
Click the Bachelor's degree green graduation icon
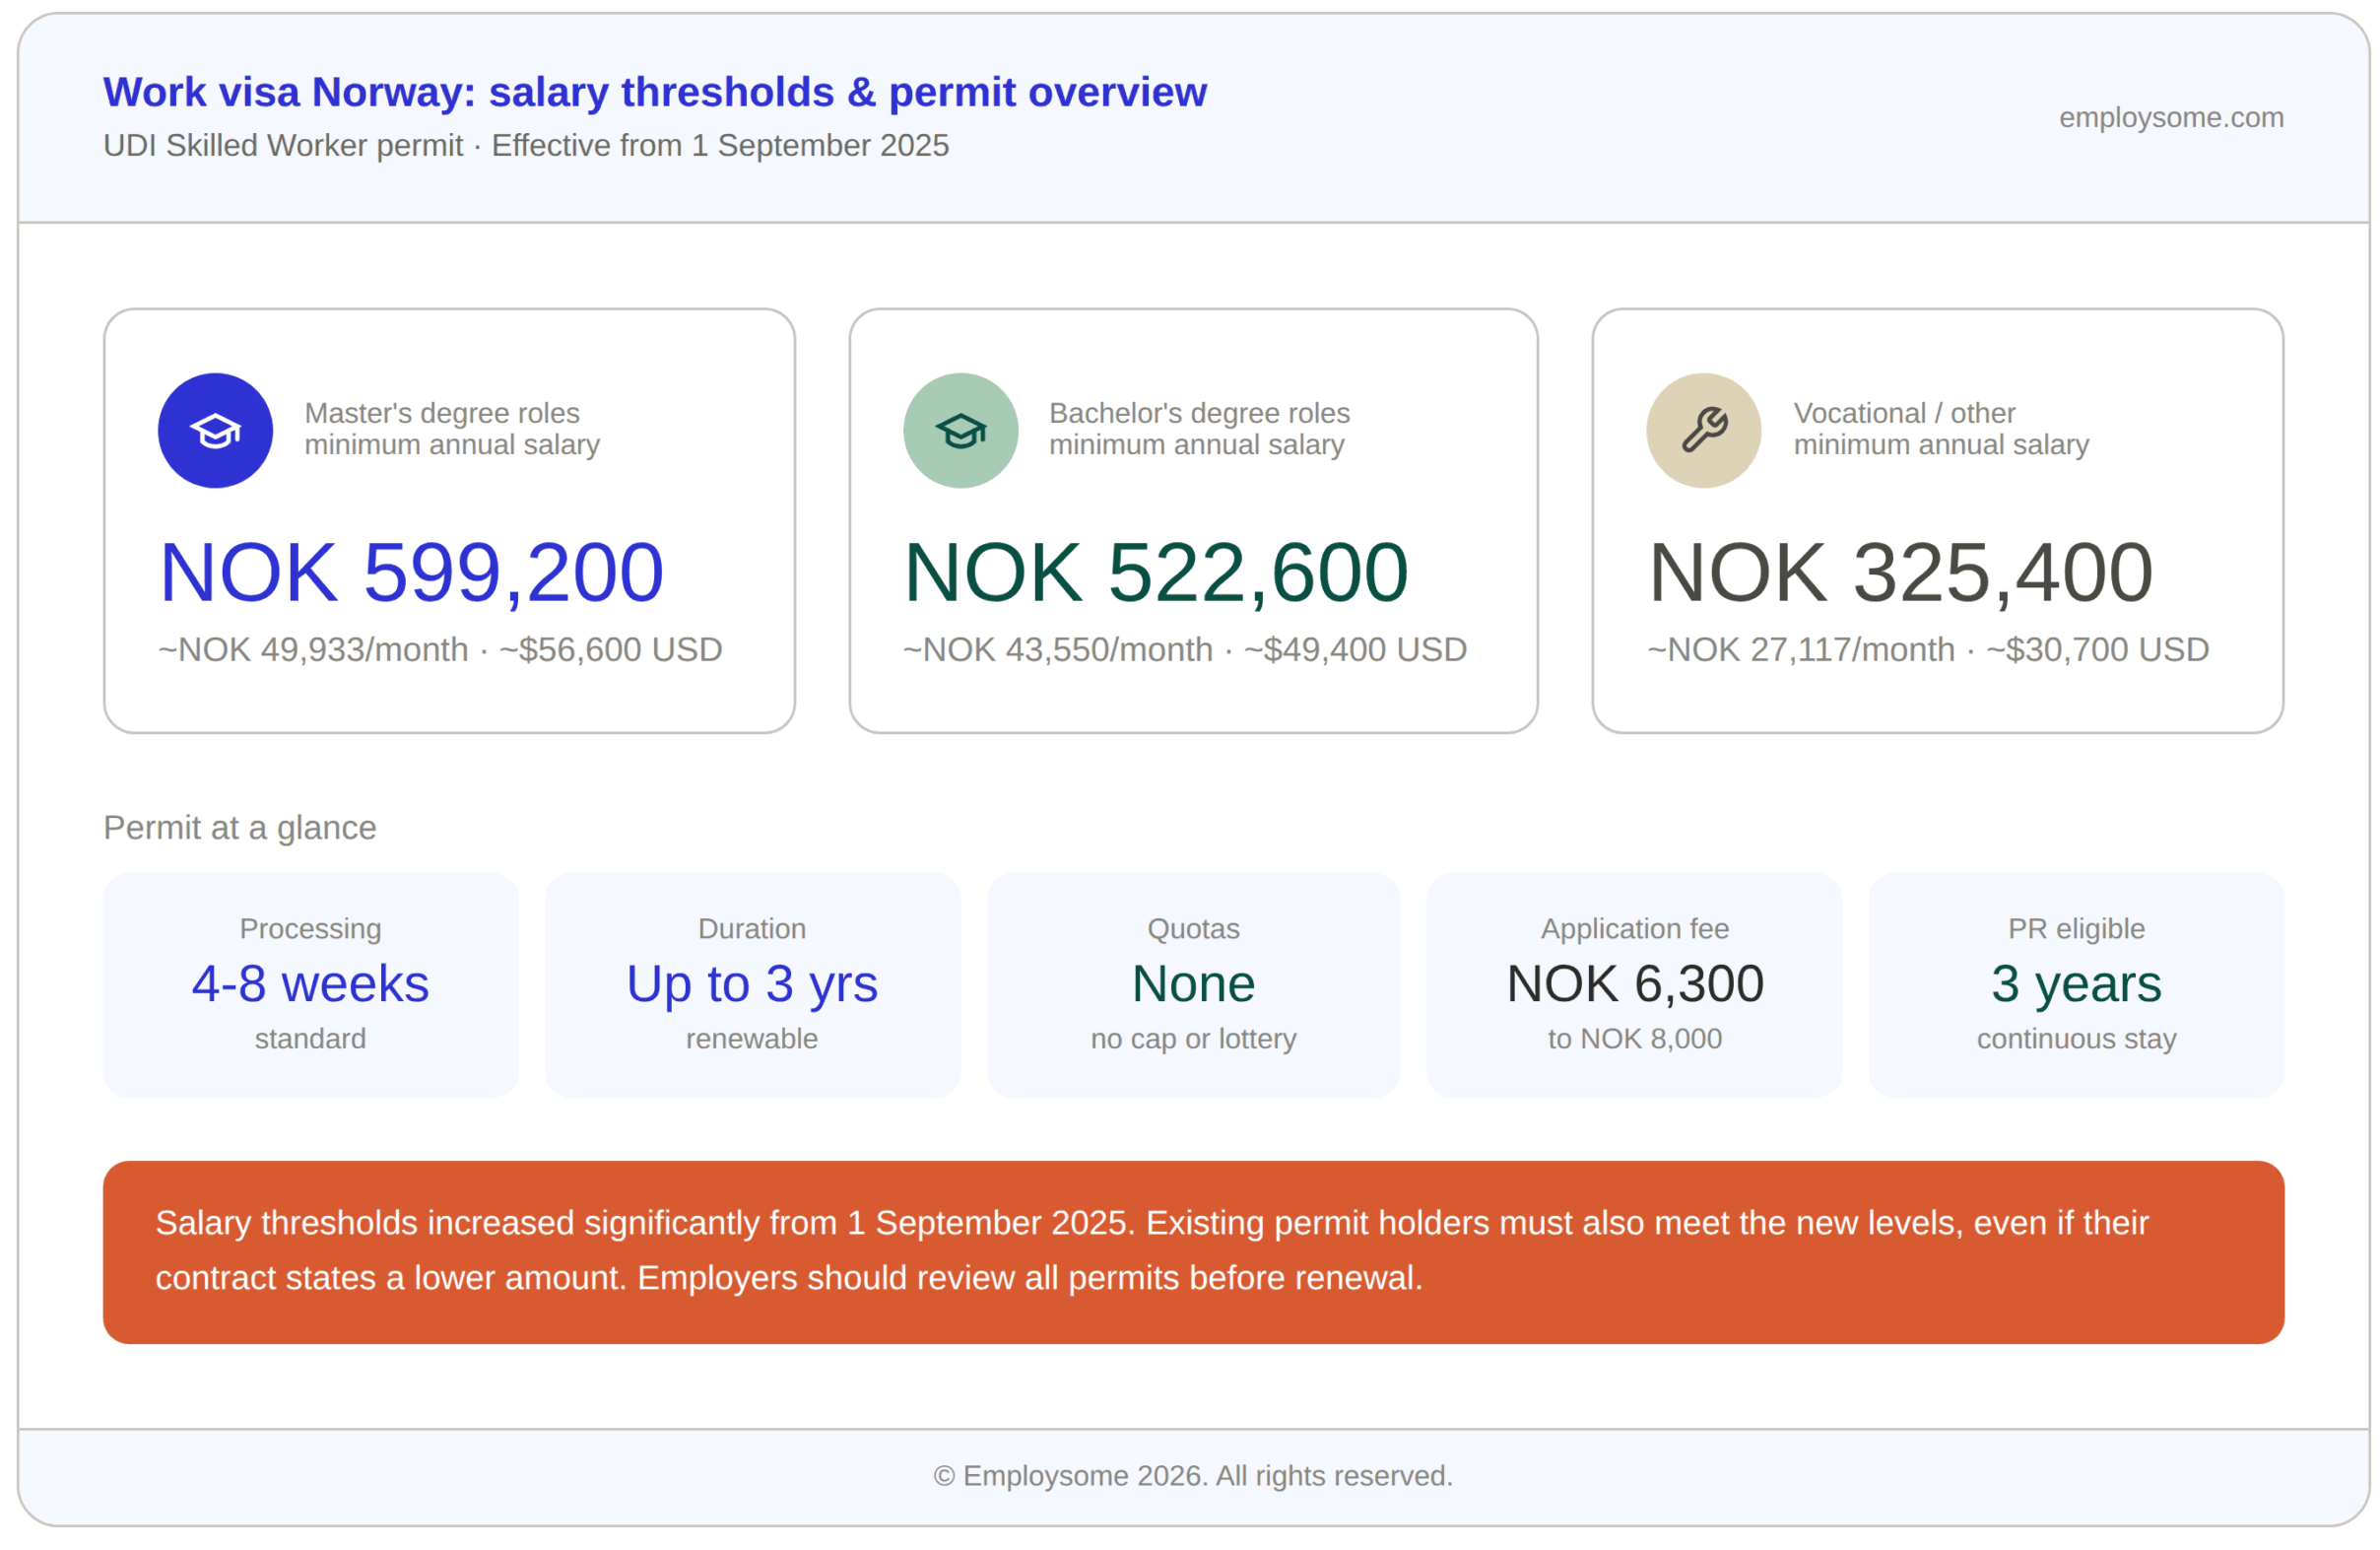[x=960, y=429]
